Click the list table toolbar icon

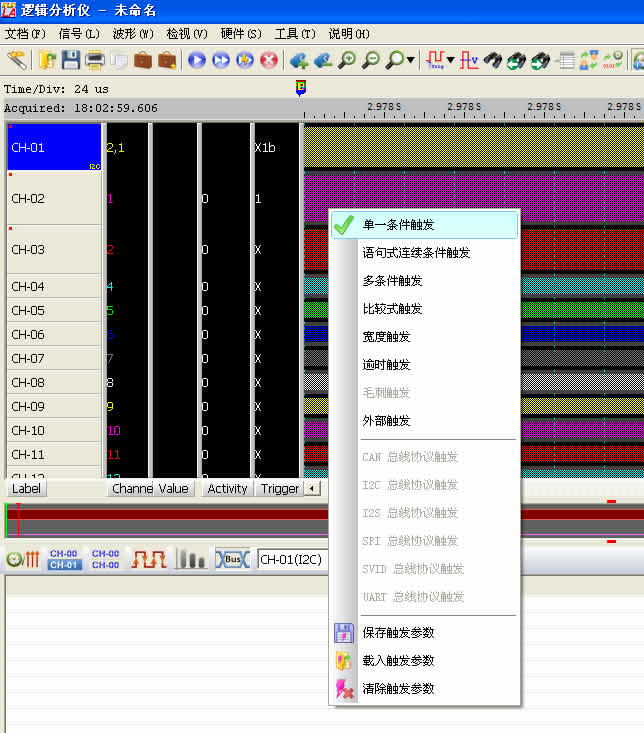click(565, 60)
